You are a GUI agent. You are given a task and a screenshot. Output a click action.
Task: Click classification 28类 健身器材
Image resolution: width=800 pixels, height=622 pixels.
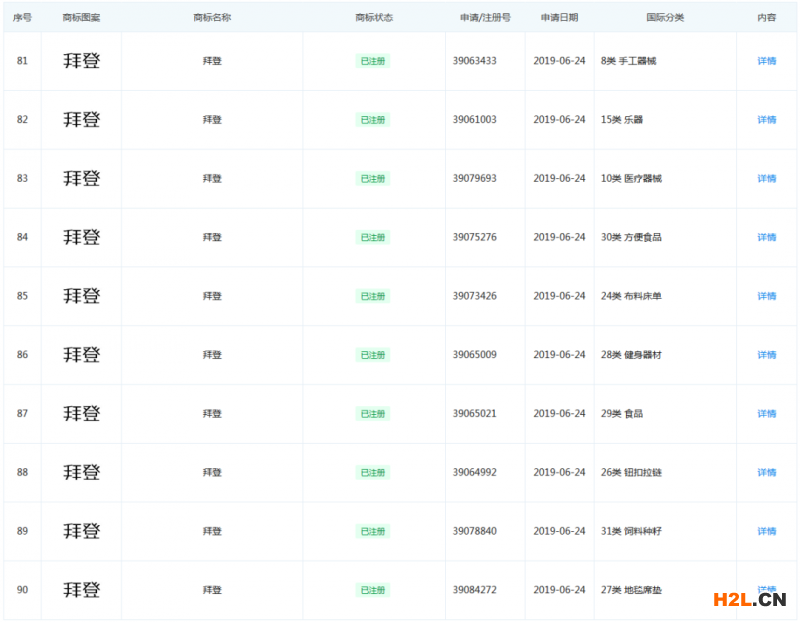[631, 355]
